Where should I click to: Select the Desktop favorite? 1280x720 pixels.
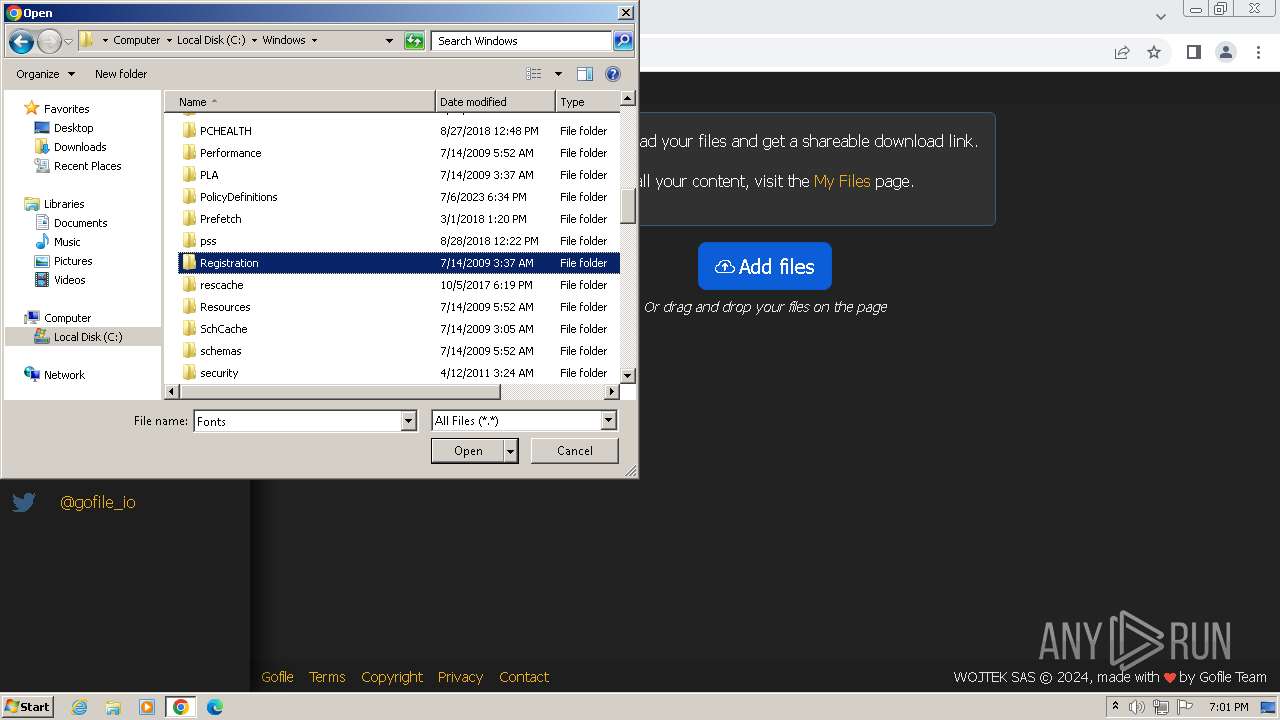point(64,128)
